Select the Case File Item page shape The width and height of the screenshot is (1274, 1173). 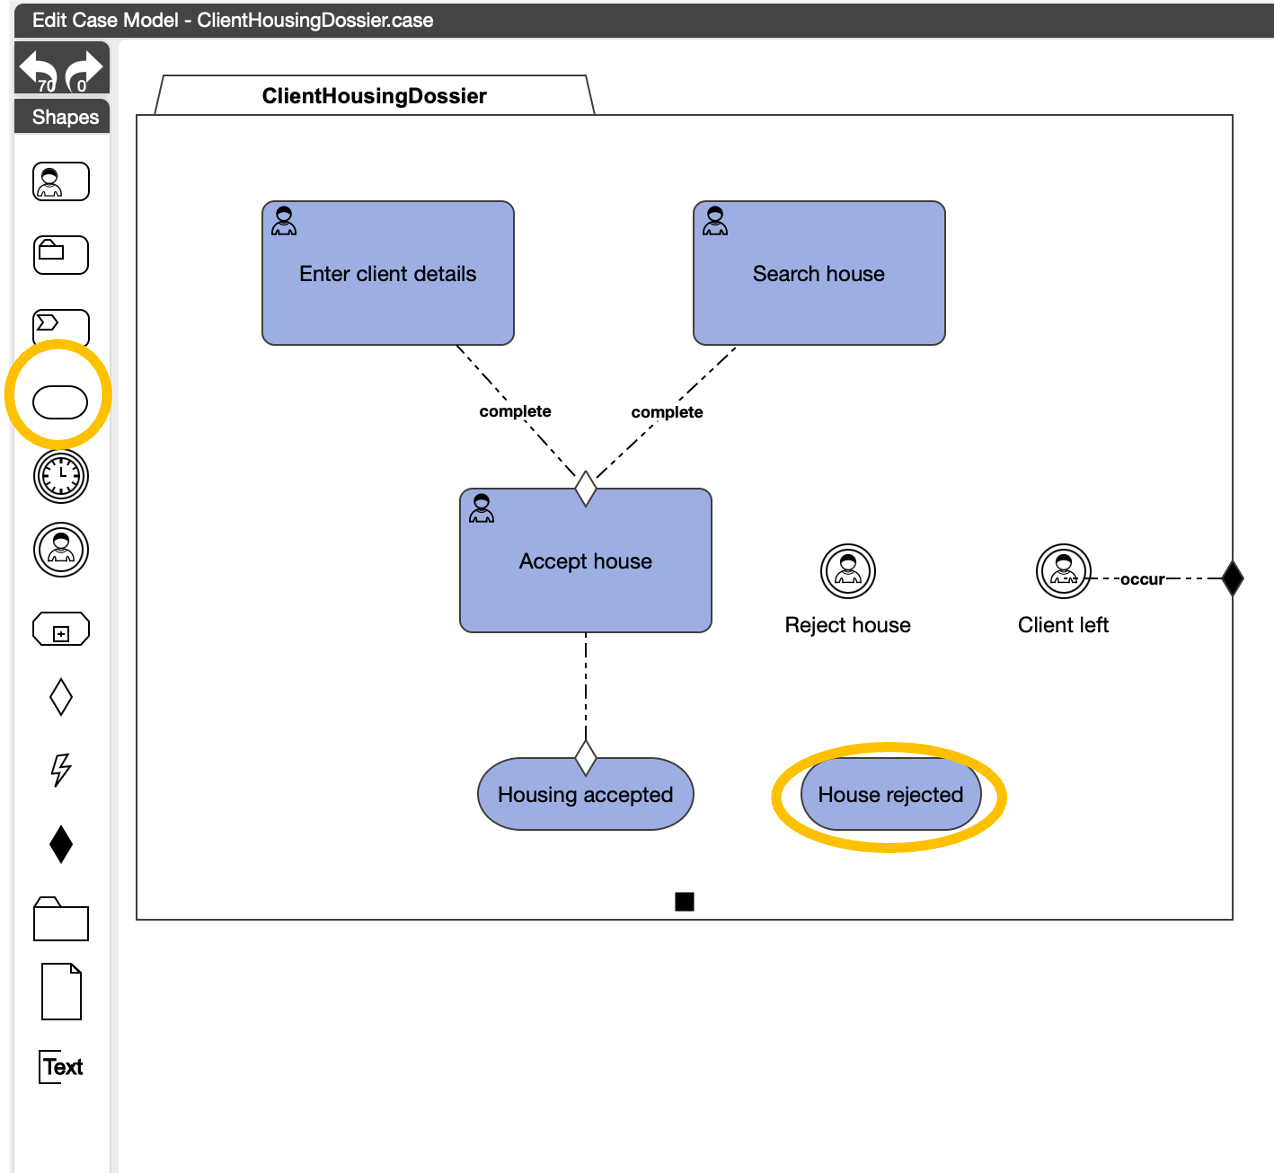click(61, 992)
